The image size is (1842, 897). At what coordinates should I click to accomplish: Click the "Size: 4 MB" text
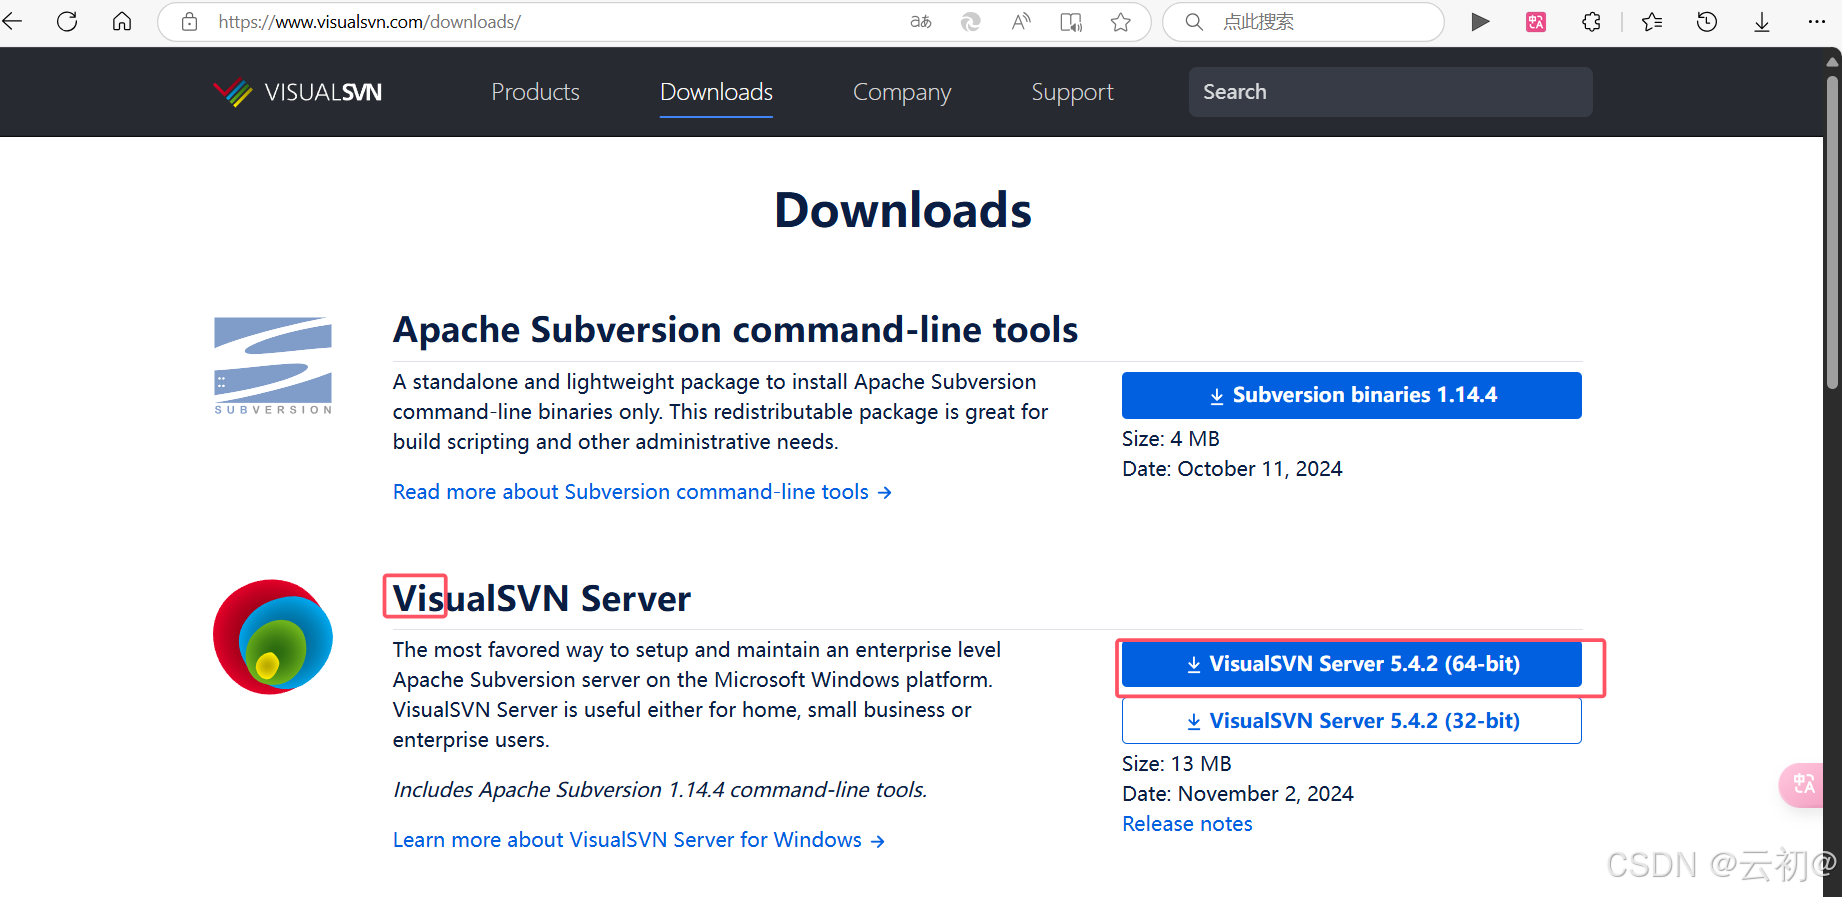click(1171, 439)
